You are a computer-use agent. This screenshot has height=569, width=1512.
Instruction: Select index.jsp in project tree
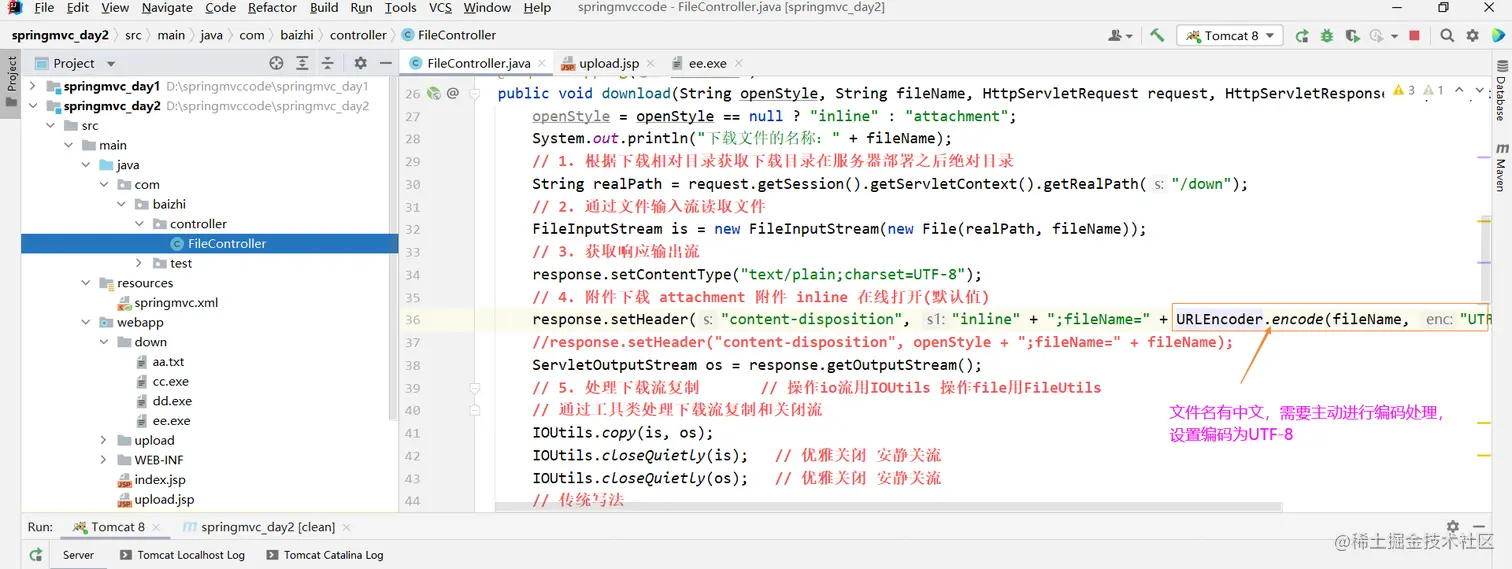click(x=152, y=480)
